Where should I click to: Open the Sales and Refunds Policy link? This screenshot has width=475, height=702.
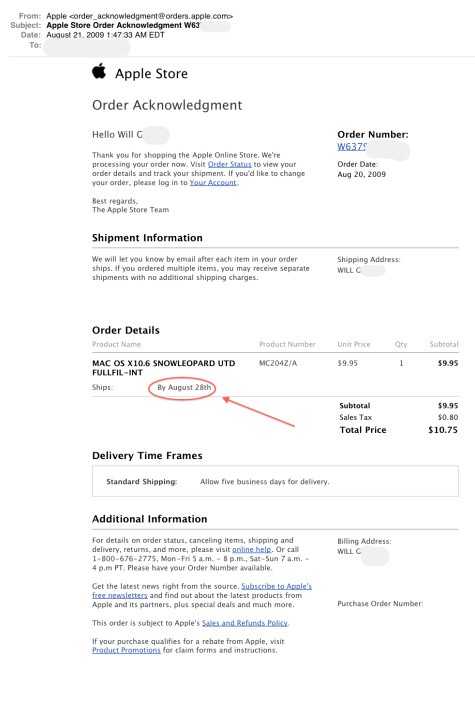pos(245,623)
